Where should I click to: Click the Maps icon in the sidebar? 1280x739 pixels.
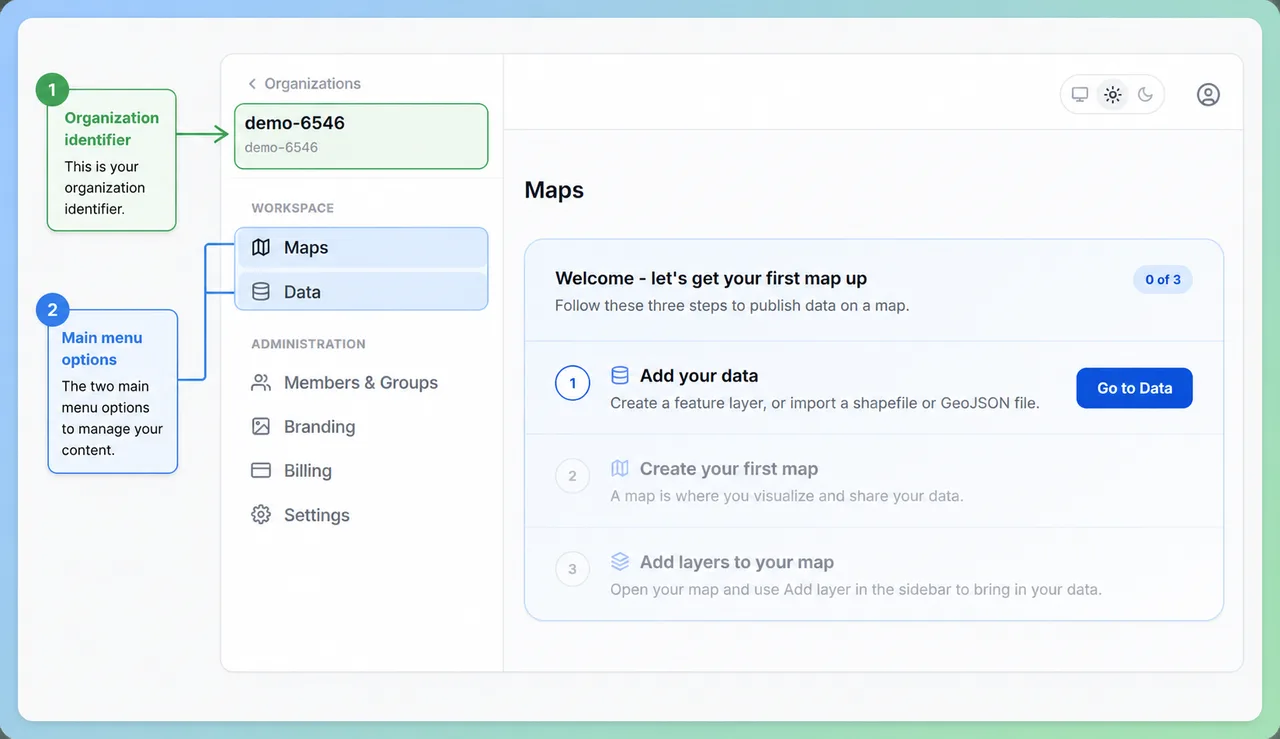click(x=261, y=247)
